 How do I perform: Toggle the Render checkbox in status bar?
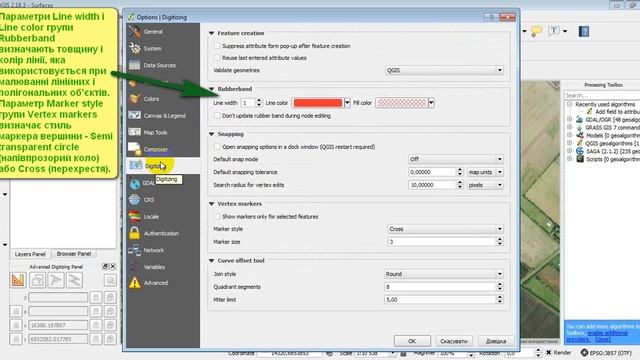[549, 352]
